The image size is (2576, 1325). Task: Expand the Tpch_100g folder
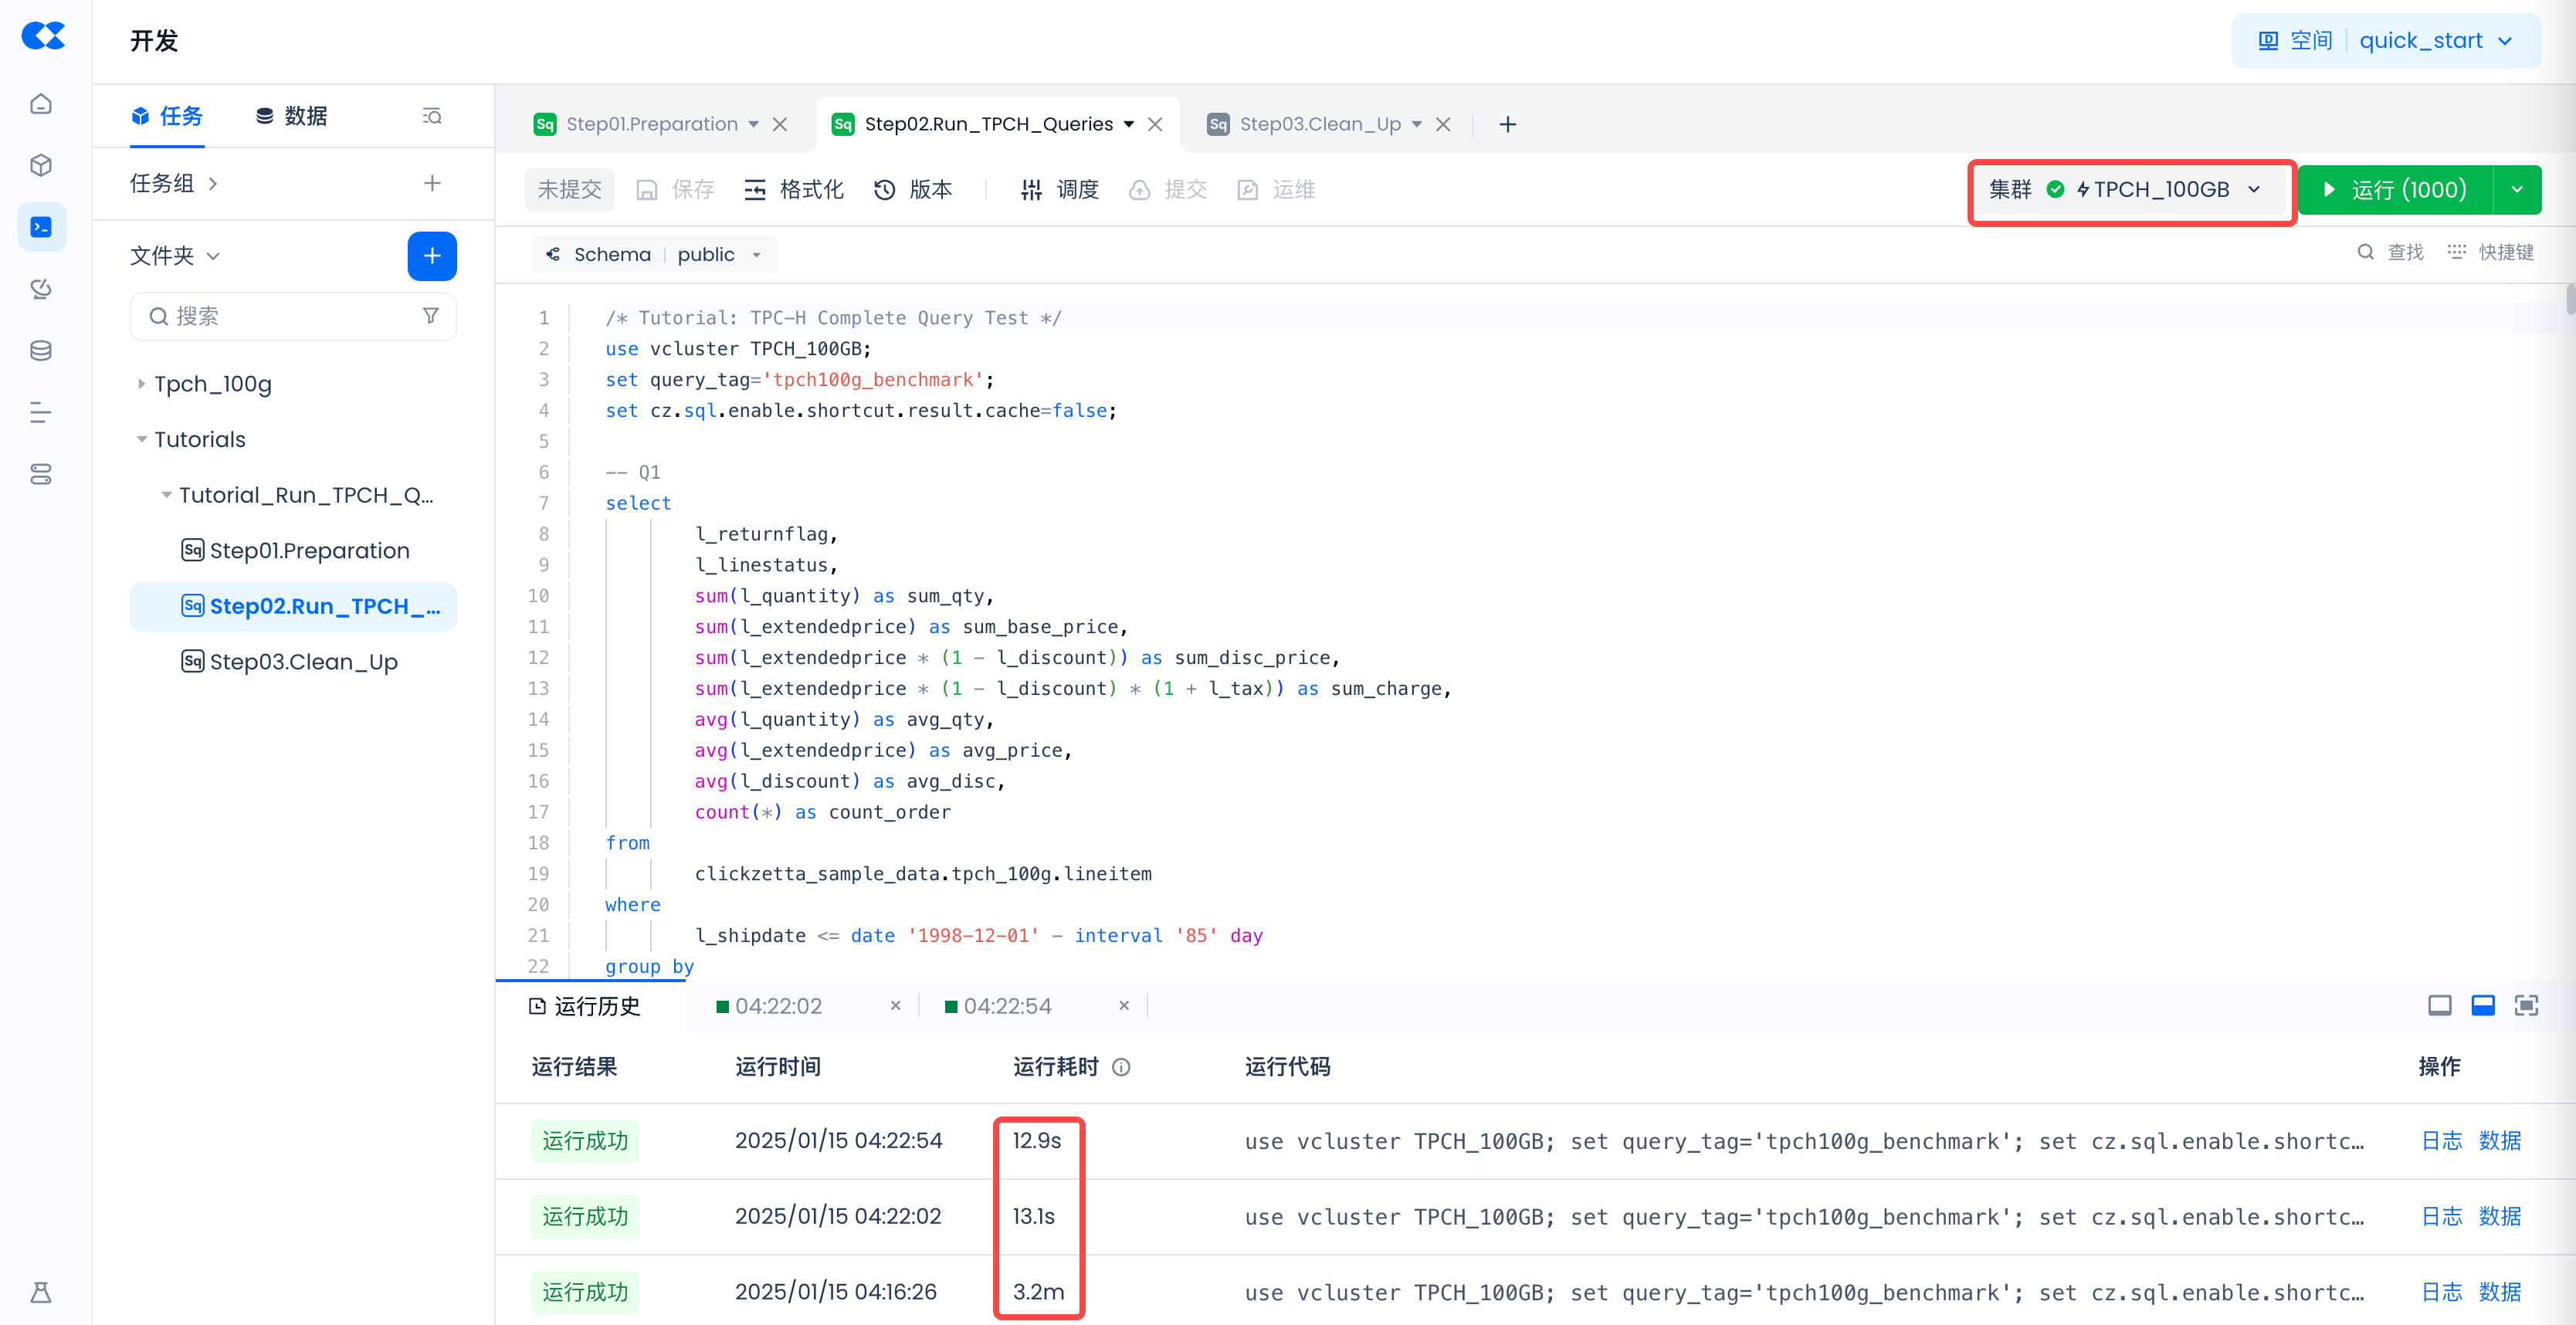click(141, 384)
